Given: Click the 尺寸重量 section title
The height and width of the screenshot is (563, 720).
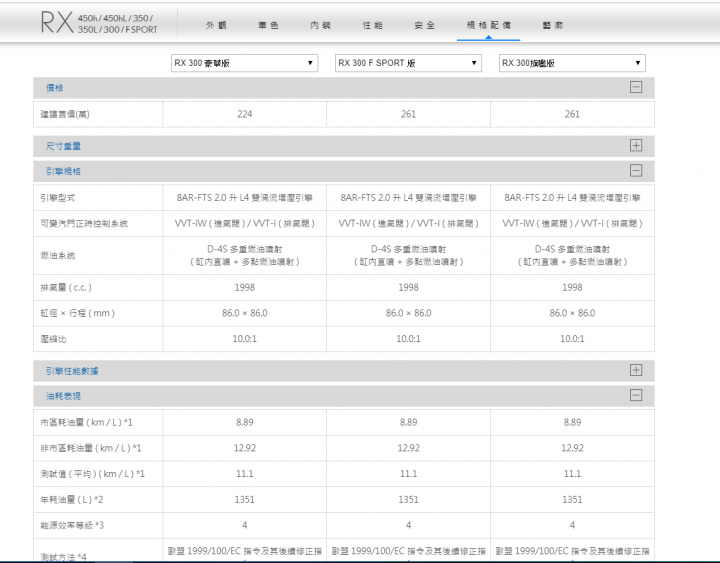Looking at the screenshot, I should click(63, 146).
